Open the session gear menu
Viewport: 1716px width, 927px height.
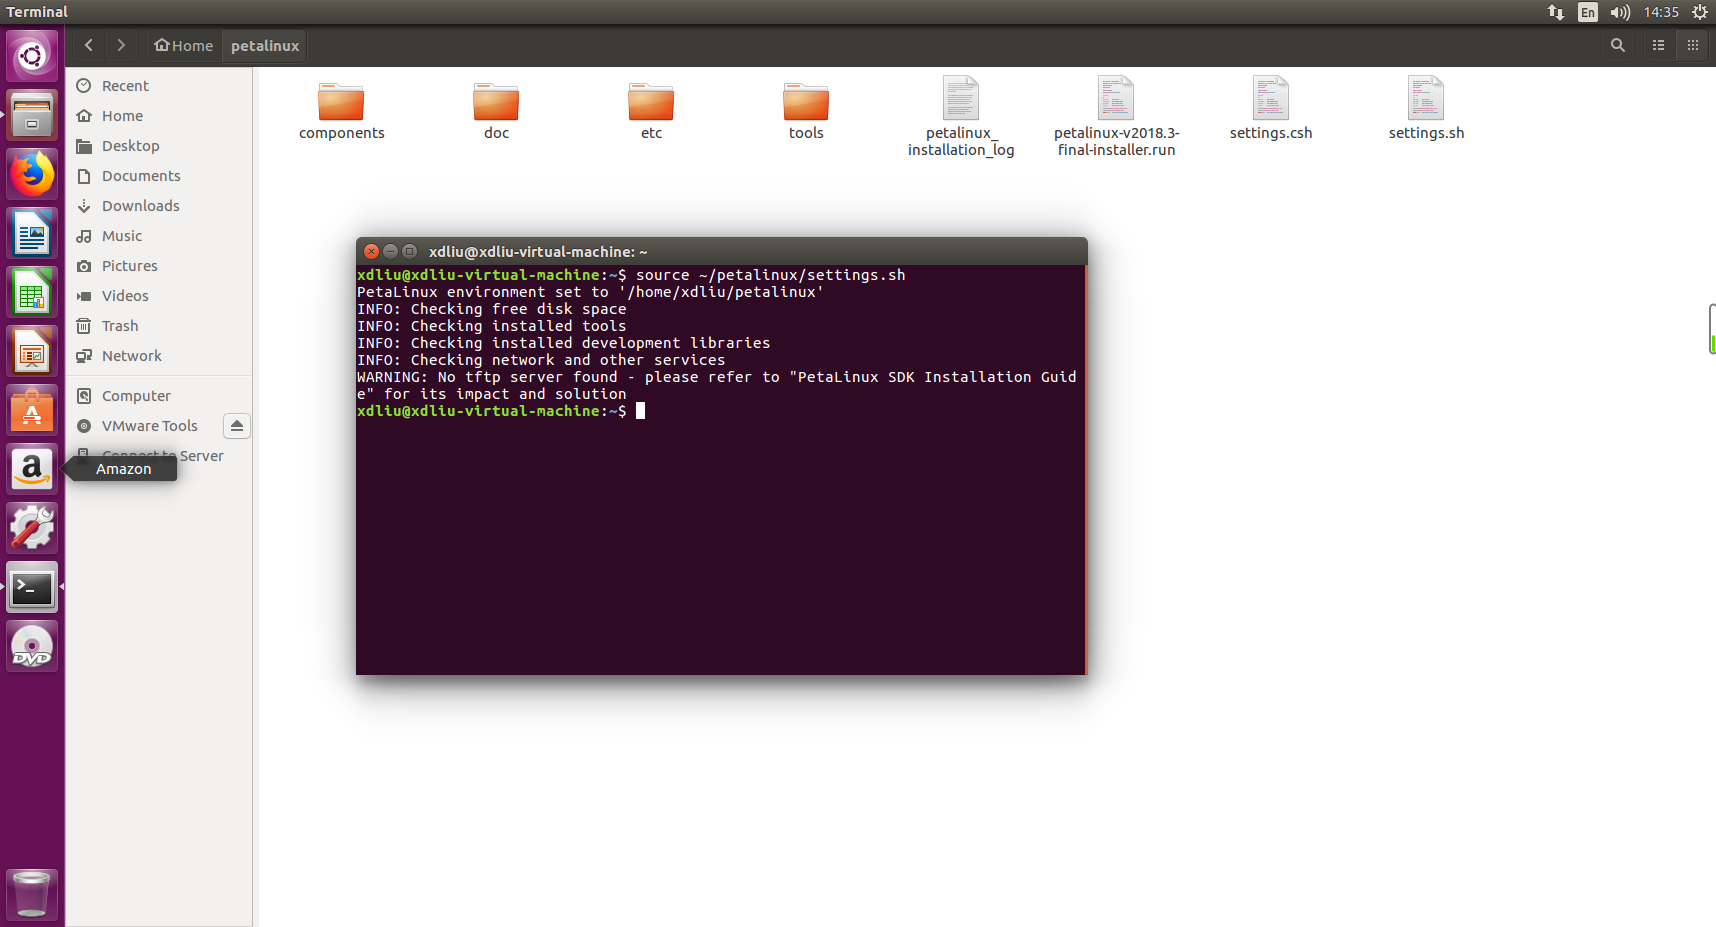click(1700, 12)
